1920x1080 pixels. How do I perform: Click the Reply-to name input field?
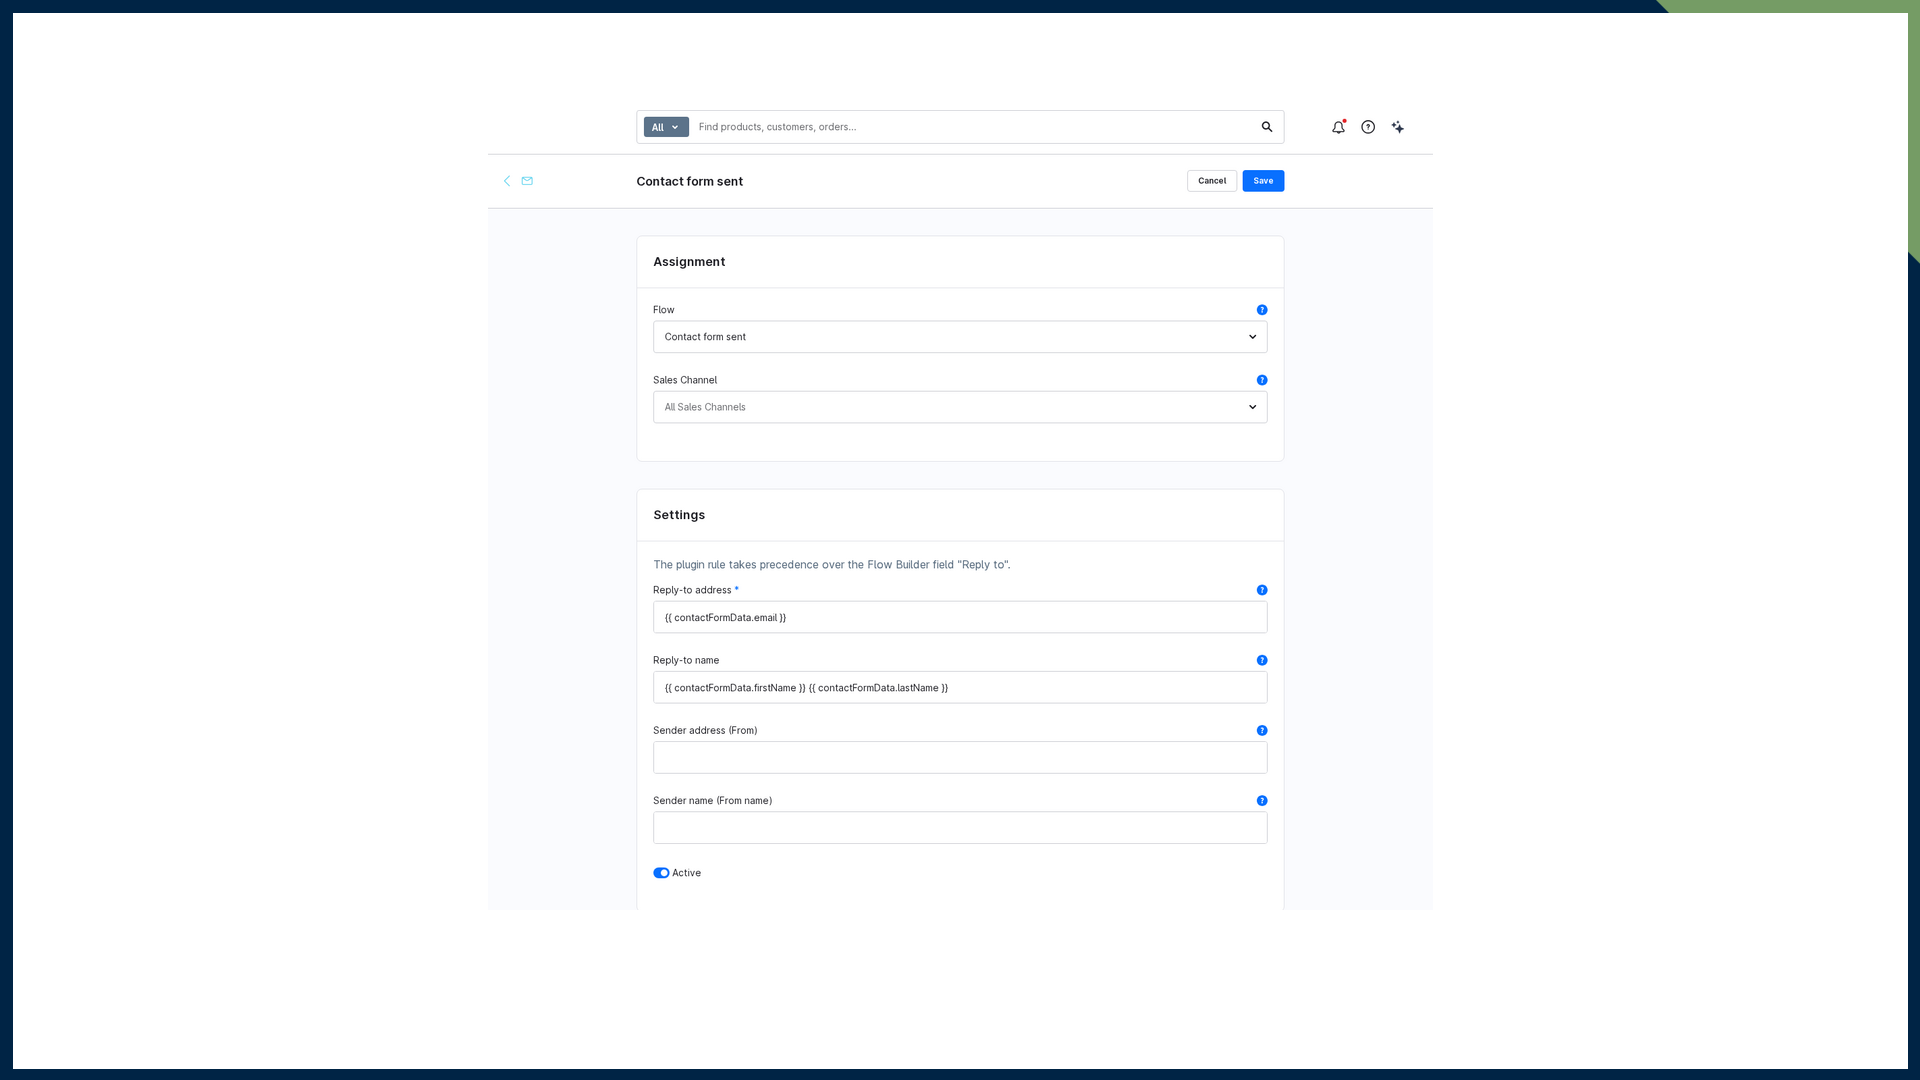coord(960,688)
